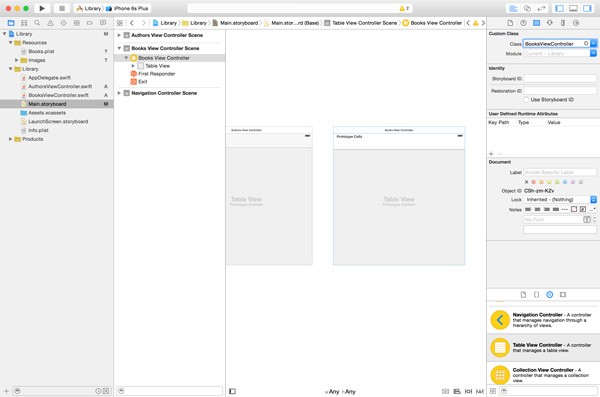Expand the Images folder
The width and height of the screenshot is (600, 397).
16,60
